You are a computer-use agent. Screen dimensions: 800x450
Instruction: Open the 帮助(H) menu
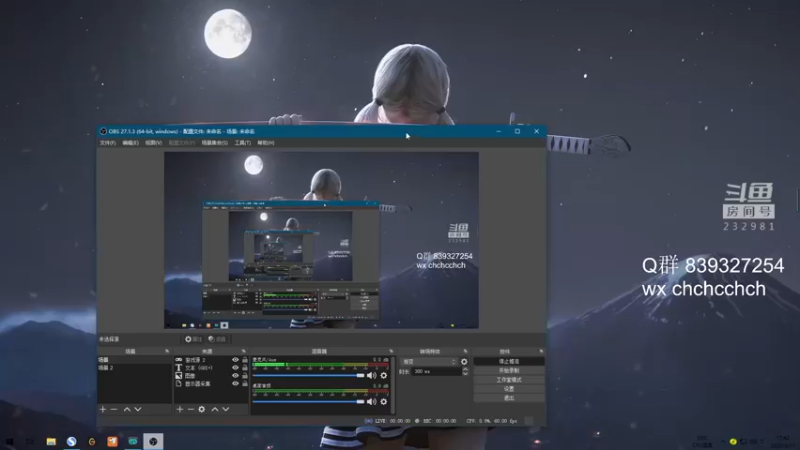point(266,143)
